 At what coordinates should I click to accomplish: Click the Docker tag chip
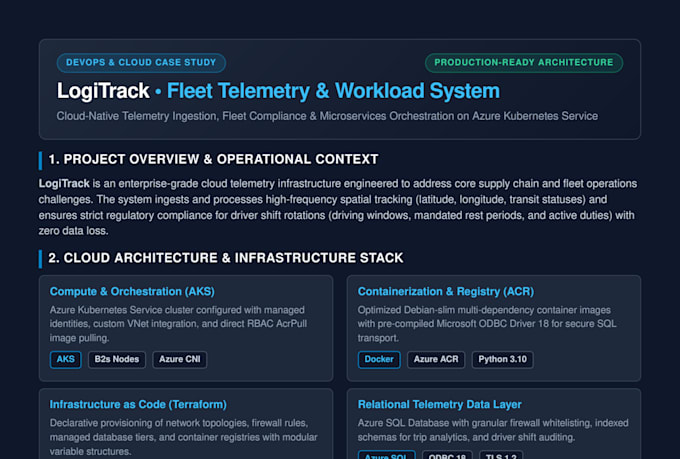pyautogui.click(x=379, y=359)
